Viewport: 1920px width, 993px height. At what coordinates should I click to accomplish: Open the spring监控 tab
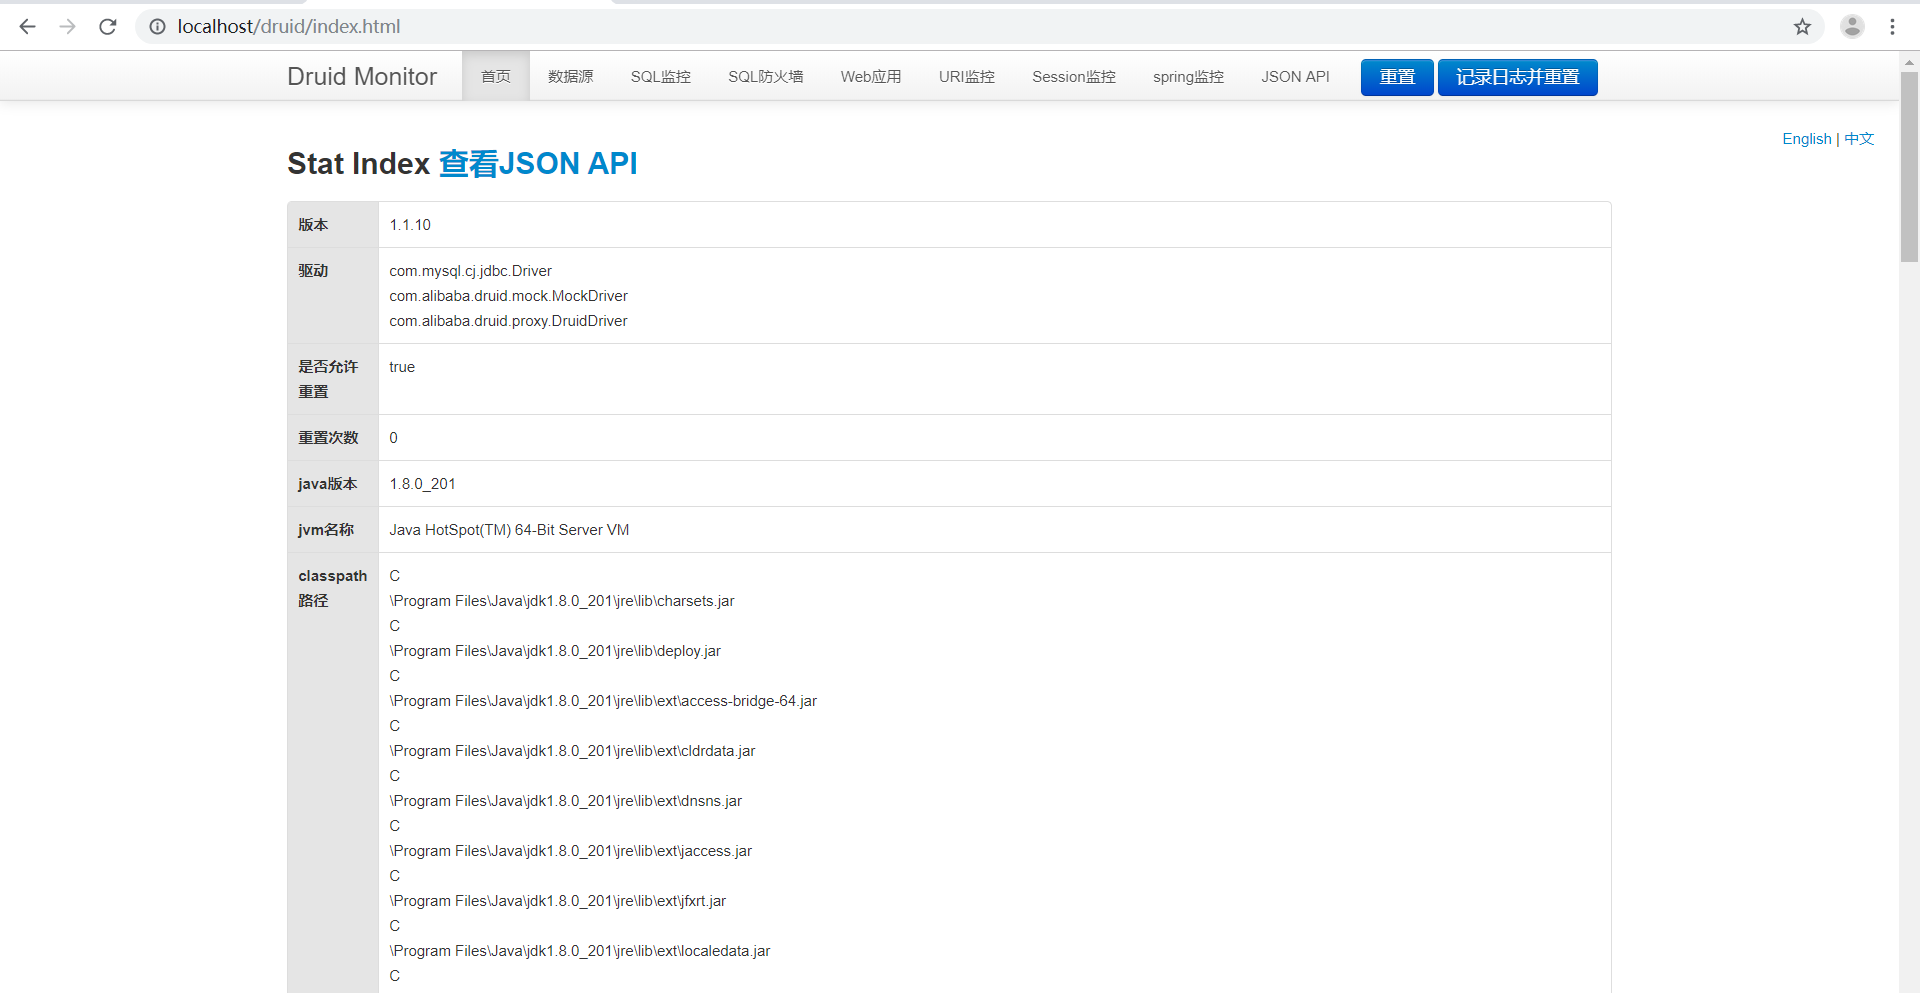pyautogui.click(x=1188, y=77)
